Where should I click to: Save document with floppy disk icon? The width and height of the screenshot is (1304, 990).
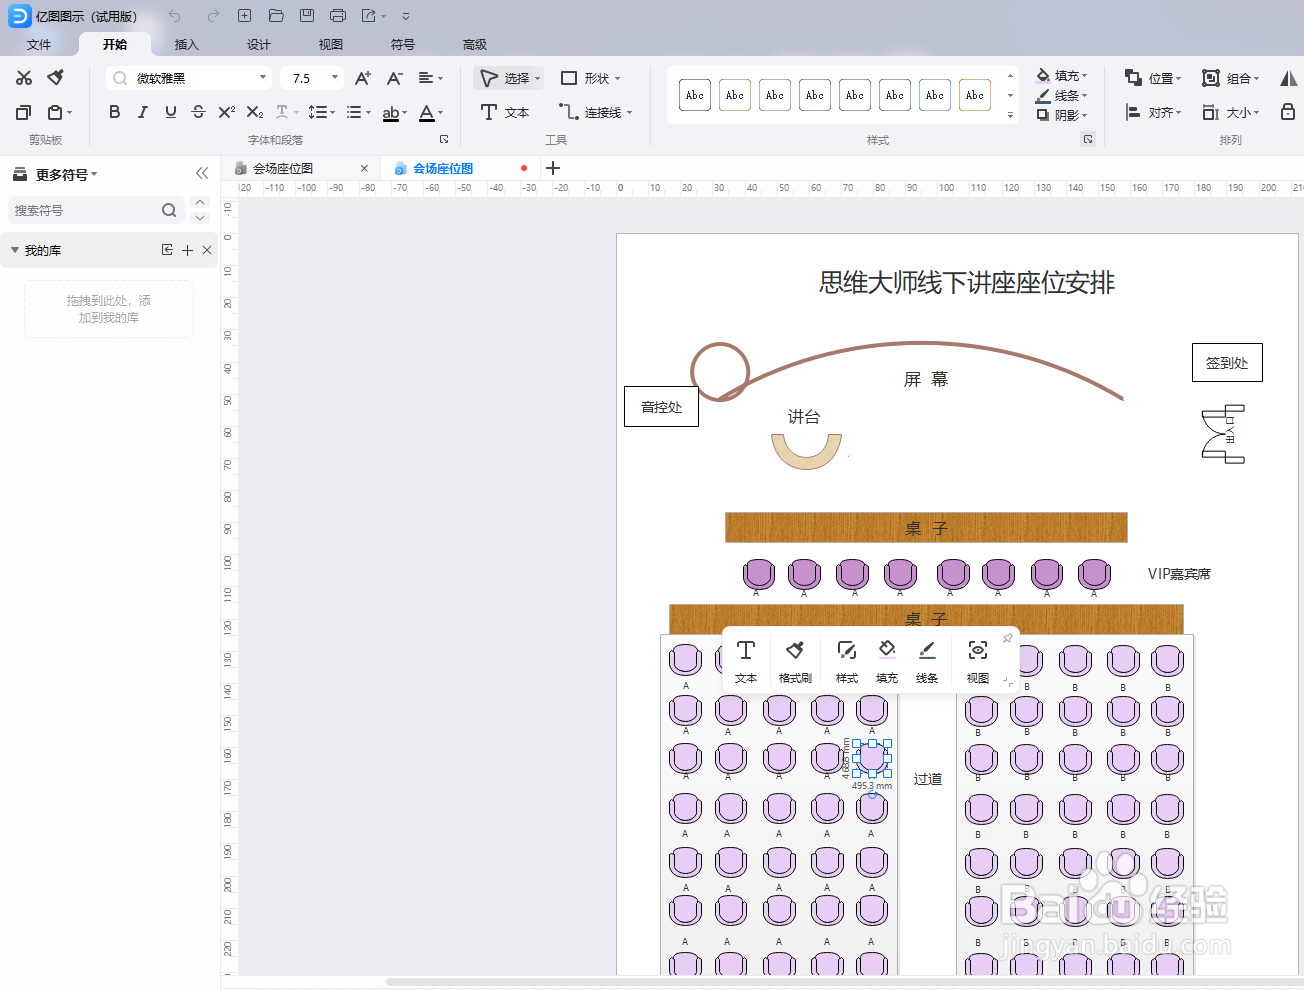[x=307, y=16]
